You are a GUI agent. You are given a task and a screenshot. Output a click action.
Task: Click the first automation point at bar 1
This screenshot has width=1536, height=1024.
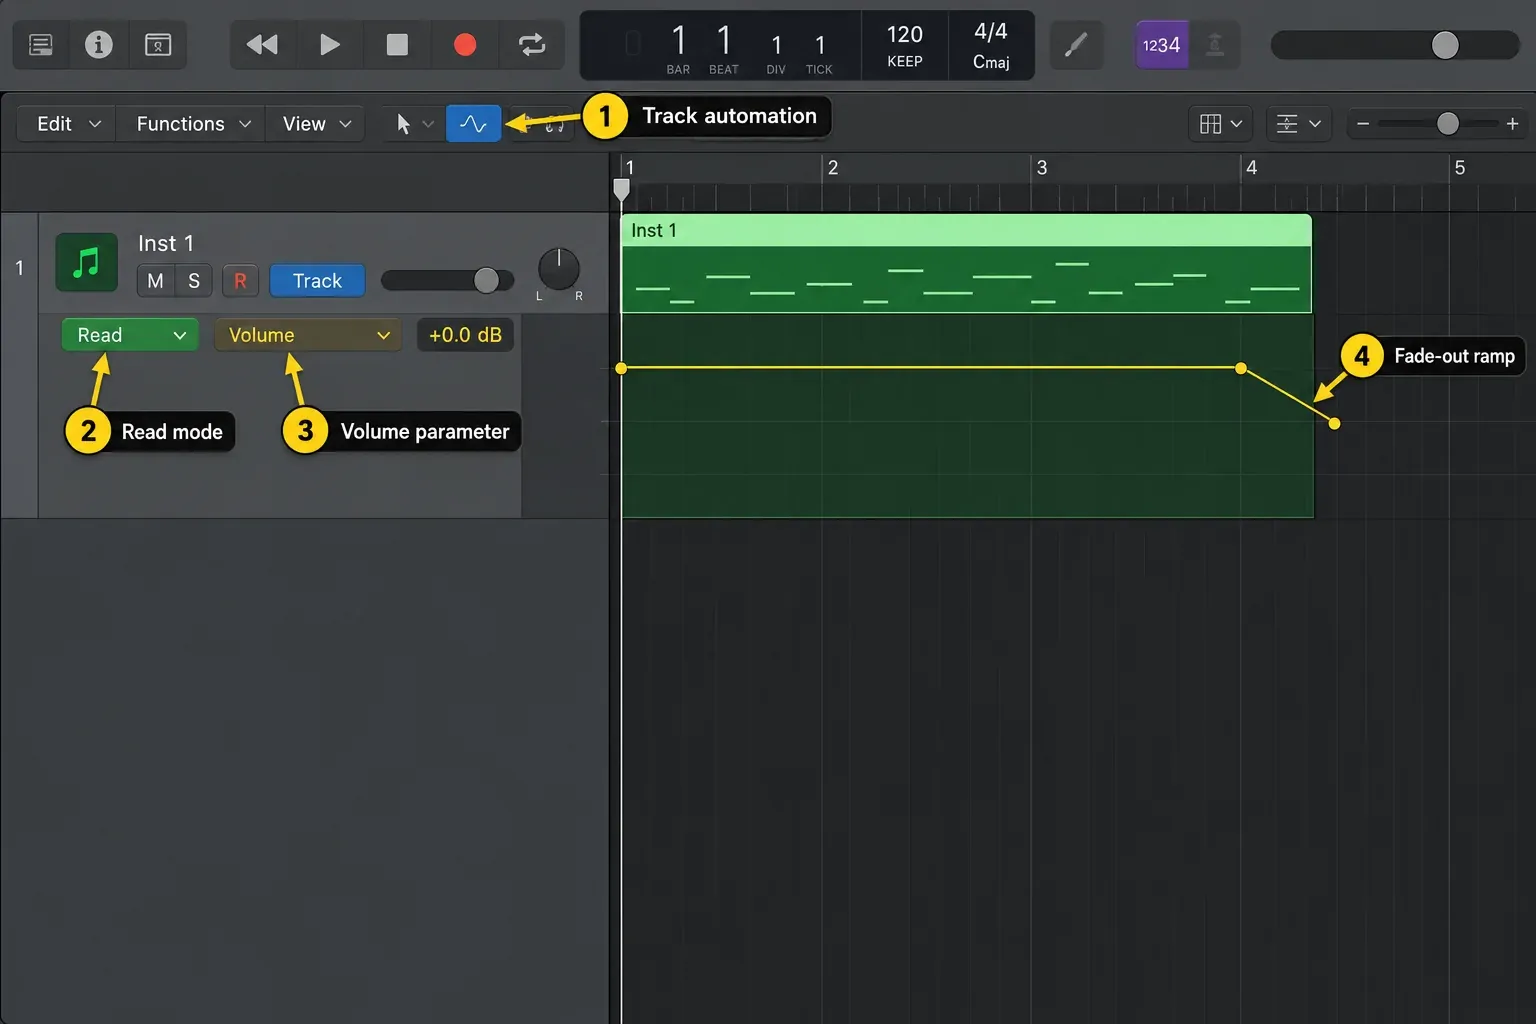621,368
